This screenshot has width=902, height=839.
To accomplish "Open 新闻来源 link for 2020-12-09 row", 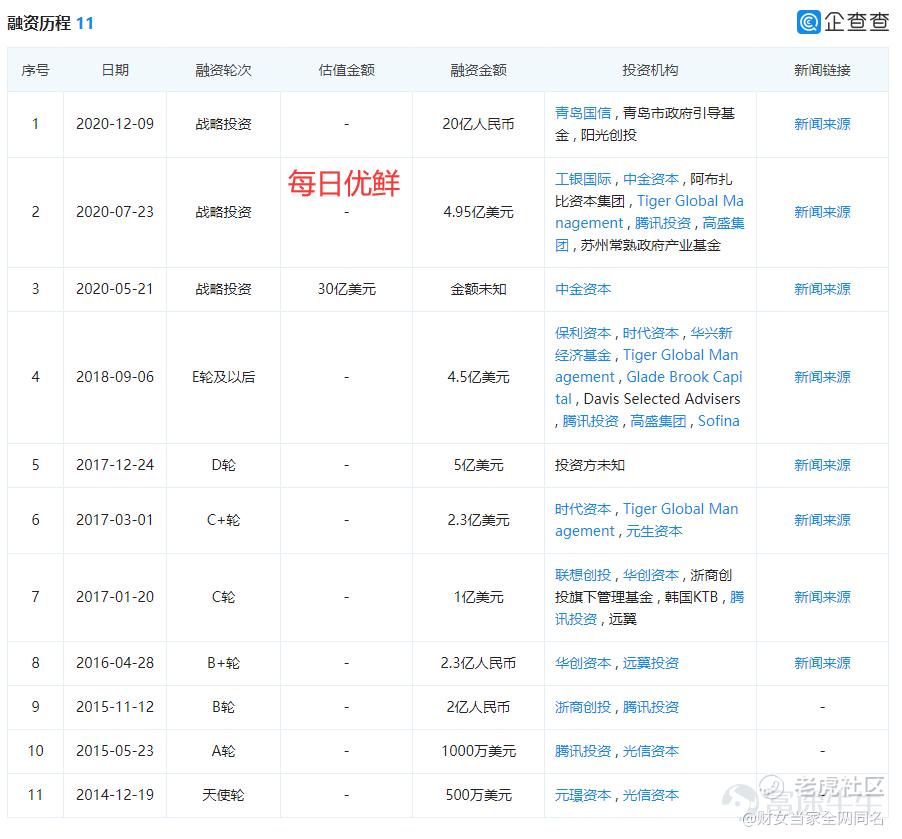I will 822,124.
